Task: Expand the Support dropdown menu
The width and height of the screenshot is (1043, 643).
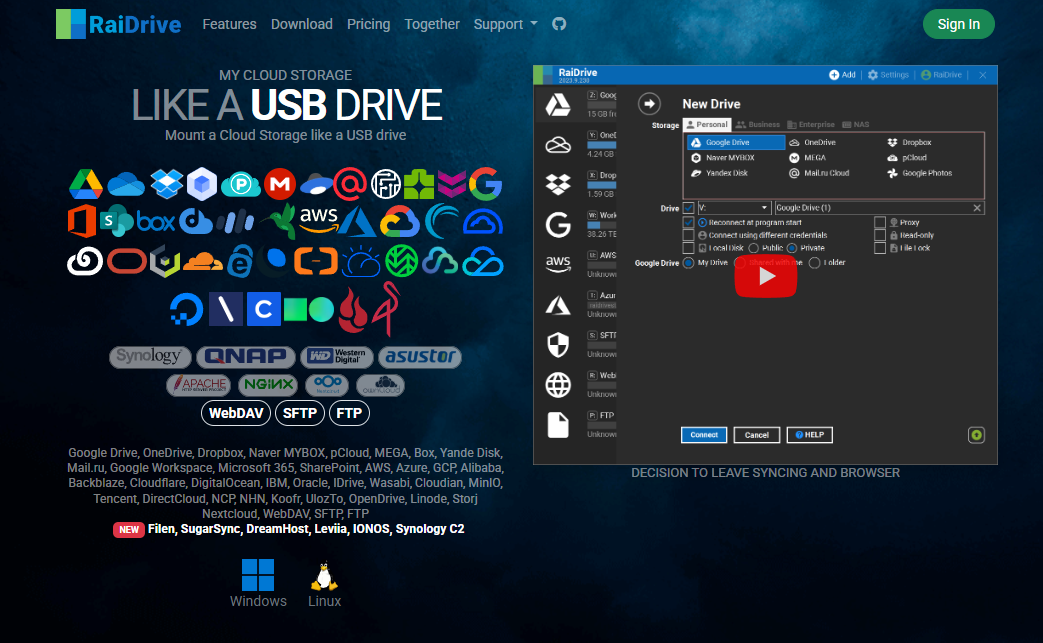Action: click(x=505, y=24)
